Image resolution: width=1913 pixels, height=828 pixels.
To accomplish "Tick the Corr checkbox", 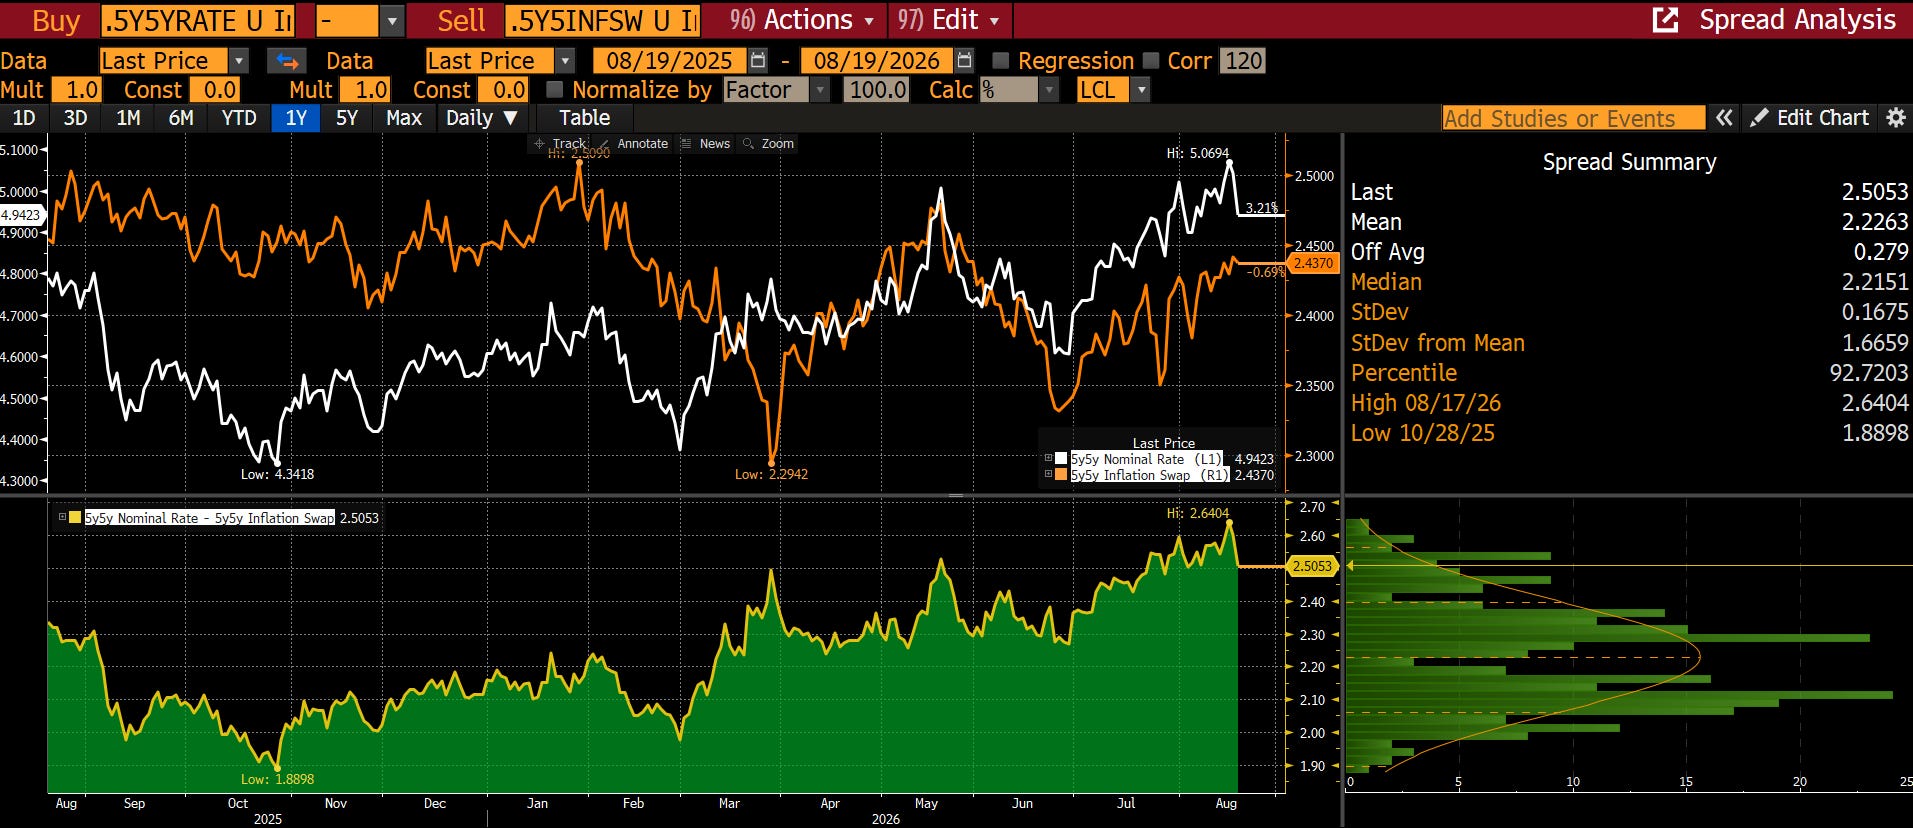I will [x=1150, y=61].
